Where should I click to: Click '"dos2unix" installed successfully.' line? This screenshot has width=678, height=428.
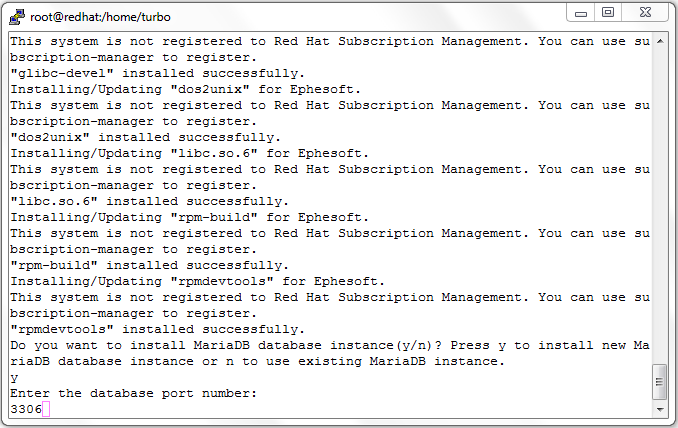point(146,137)
